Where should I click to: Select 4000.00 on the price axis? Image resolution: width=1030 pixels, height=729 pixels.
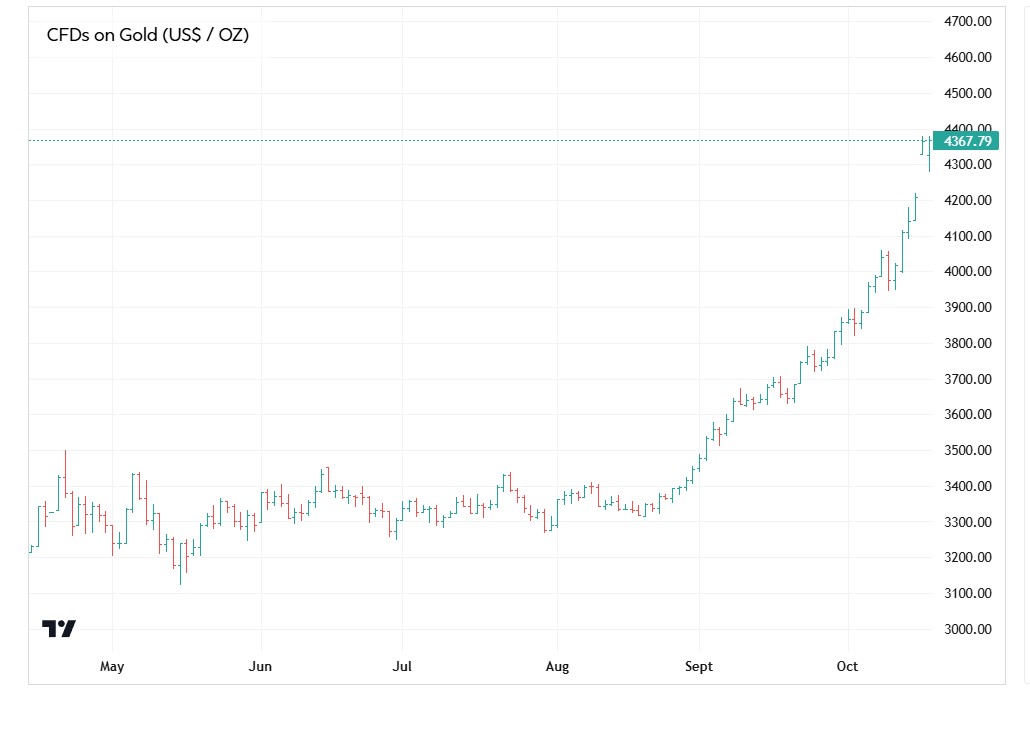tap(967, 271)
